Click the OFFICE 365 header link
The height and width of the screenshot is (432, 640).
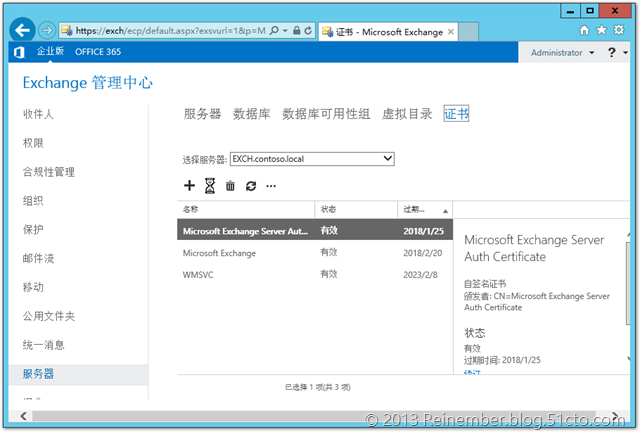(x=98, y=52)
